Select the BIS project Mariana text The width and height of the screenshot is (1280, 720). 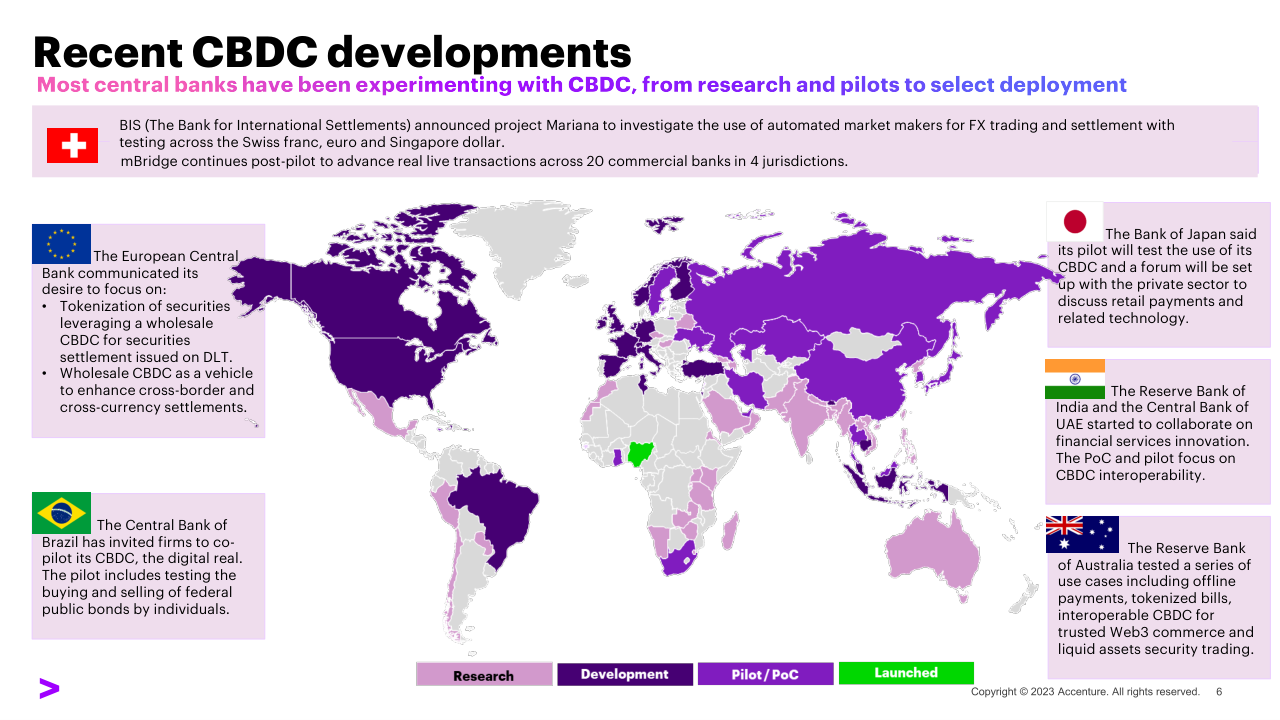(646, 134)
